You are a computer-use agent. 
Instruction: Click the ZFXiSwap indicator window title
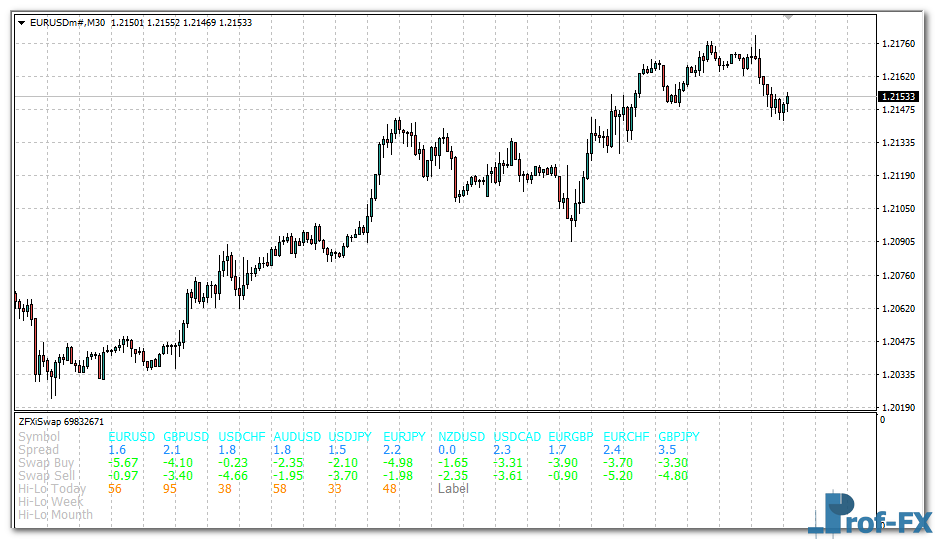click(x=61, y=422)
